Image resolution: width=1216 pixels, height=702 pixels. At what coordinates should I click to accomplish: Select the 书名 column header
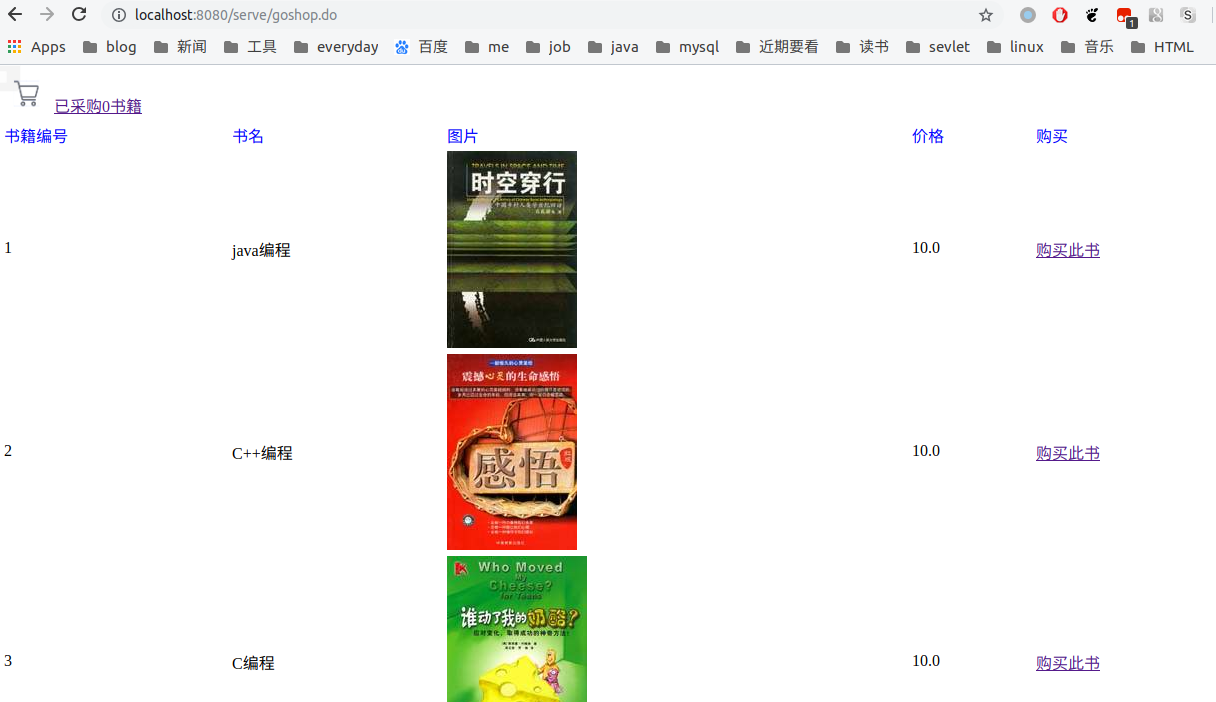point(248,136)
